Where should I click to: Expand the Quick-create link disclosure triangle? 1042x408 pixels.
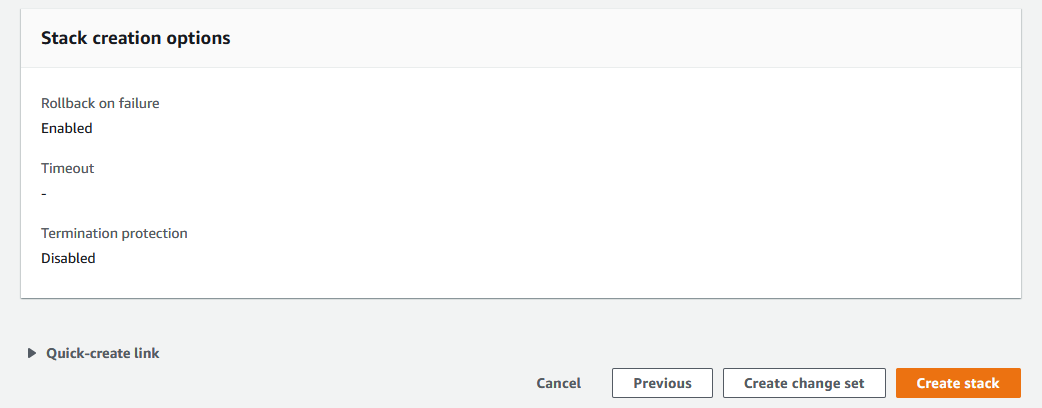click(32, 353)
